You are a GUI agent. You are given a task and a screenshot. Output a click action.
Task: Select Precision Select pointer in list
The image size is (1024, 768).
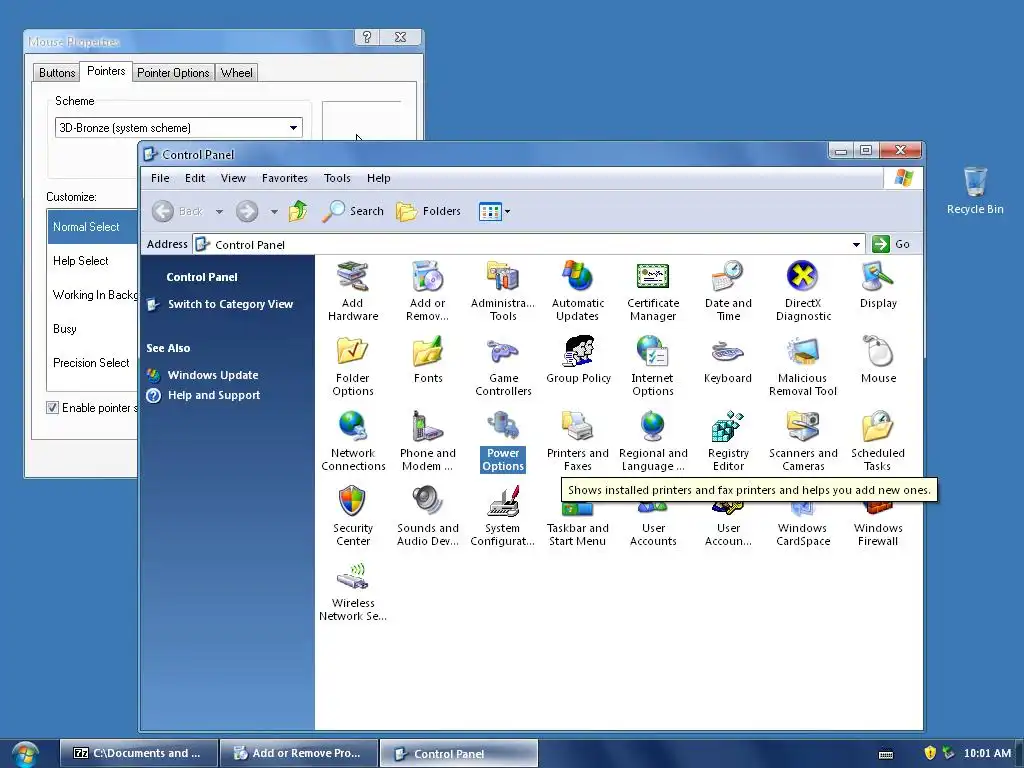tap(91, 362)
